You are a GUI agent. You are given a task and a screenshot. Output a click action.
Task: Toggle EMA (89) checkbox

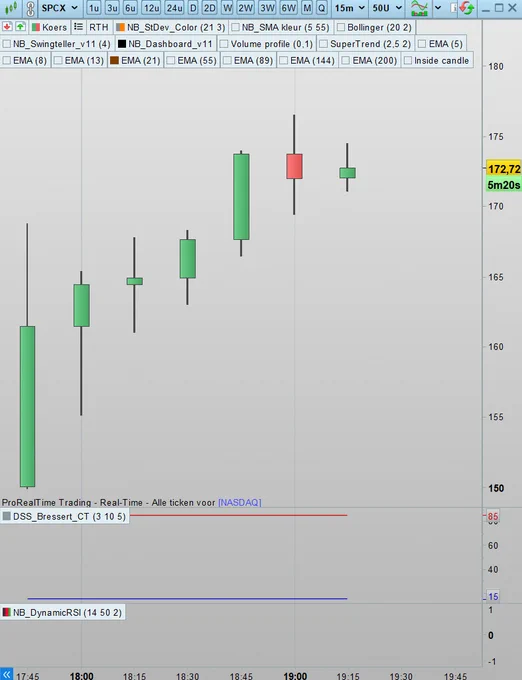click(227, 60)
